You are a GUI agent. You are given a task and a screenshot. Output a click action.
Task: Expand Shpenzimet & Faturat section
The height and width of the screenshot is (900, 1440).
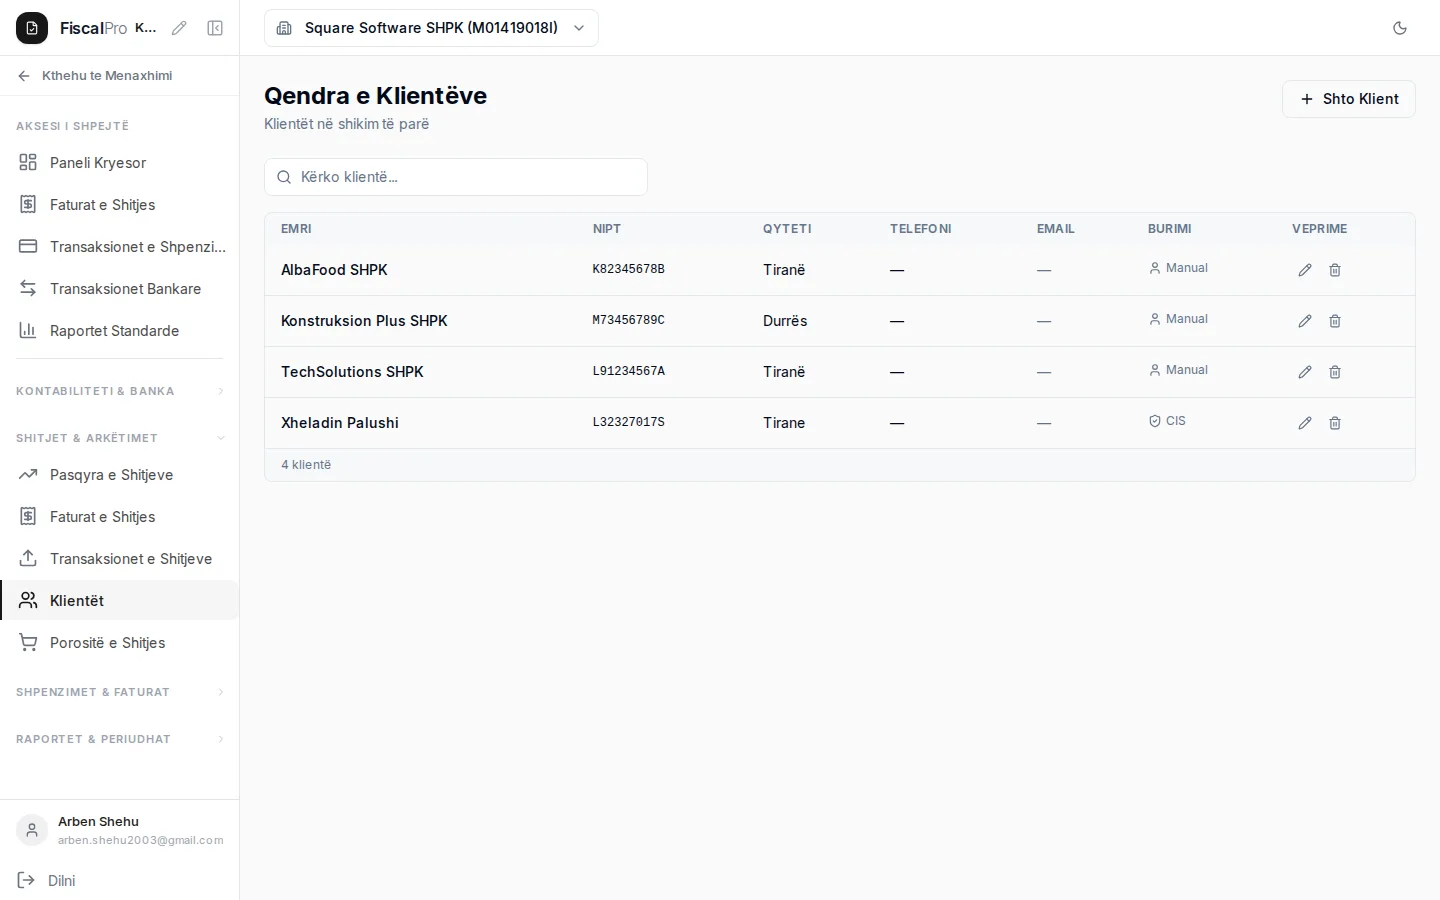pos(120,692)
